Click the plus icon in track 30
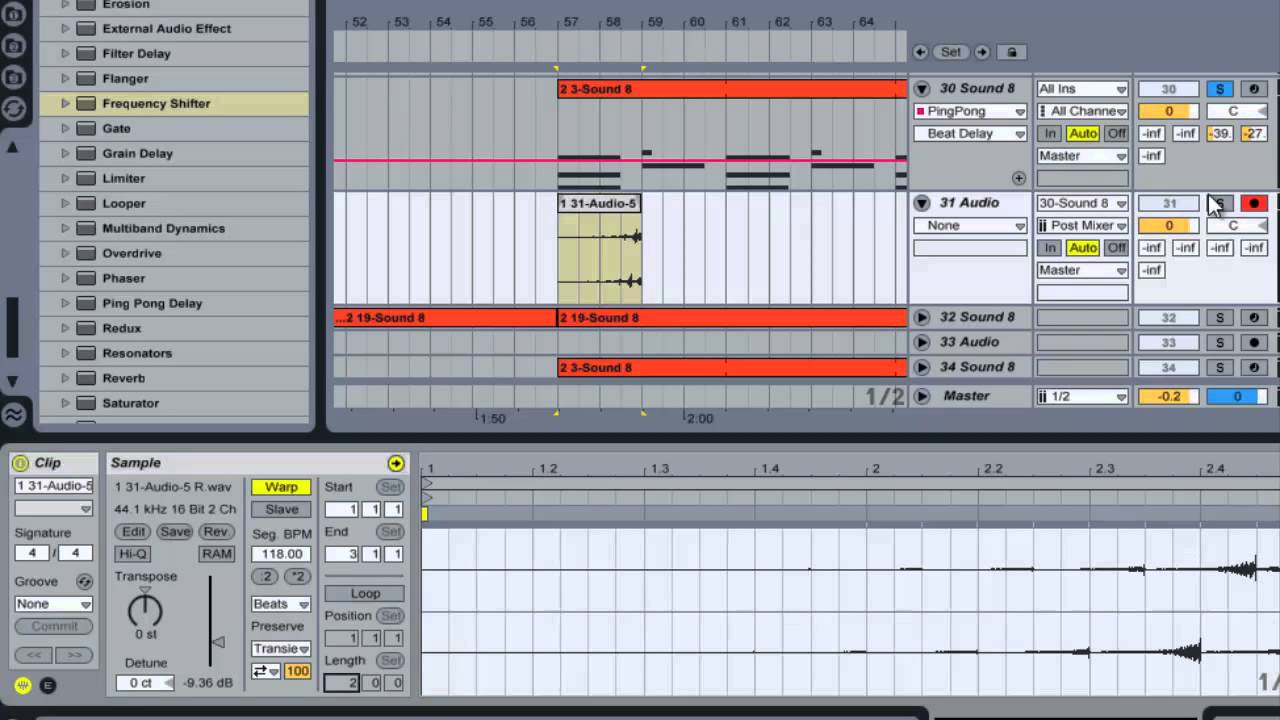The image size is (1280, 720). (x=1018, y=178)
